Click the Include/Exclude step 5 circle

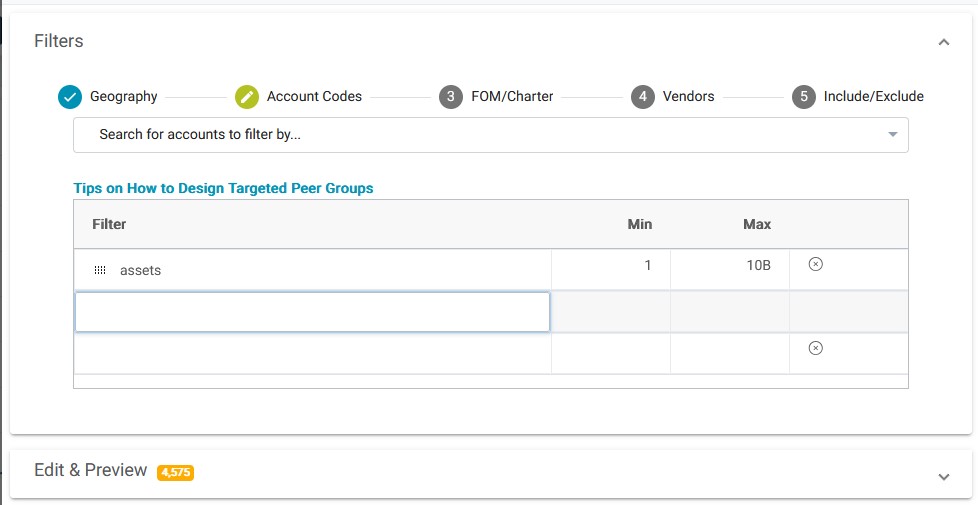click(x=804, y=97)
